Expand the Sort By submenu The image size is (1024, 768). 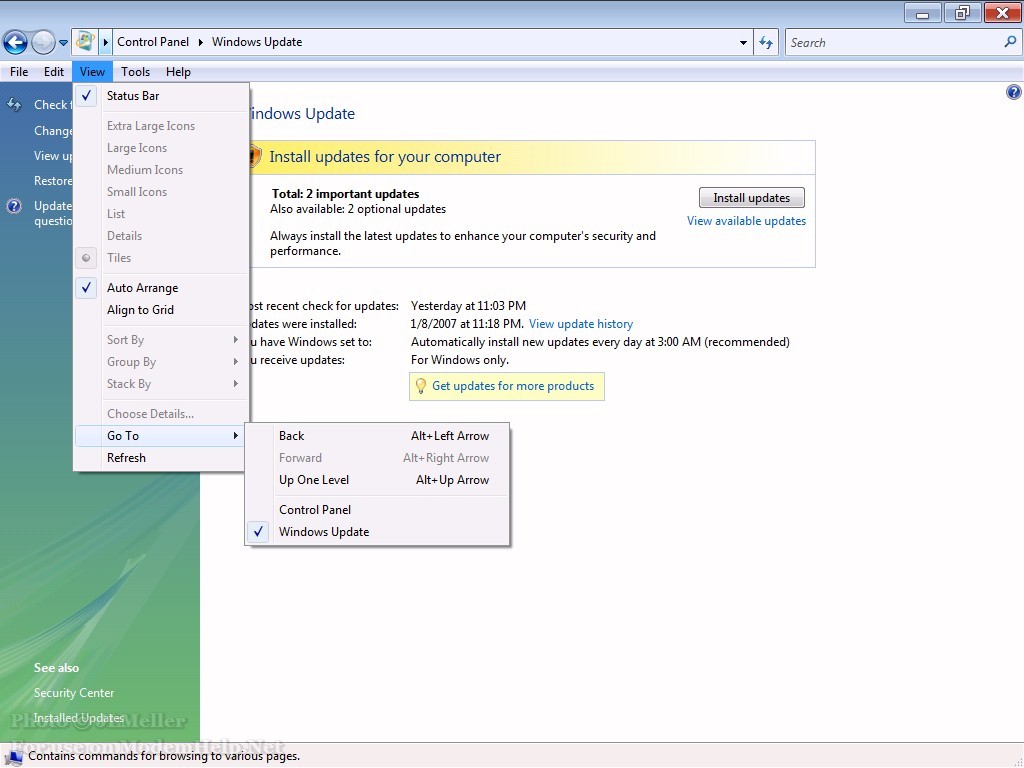click(161, 340)
